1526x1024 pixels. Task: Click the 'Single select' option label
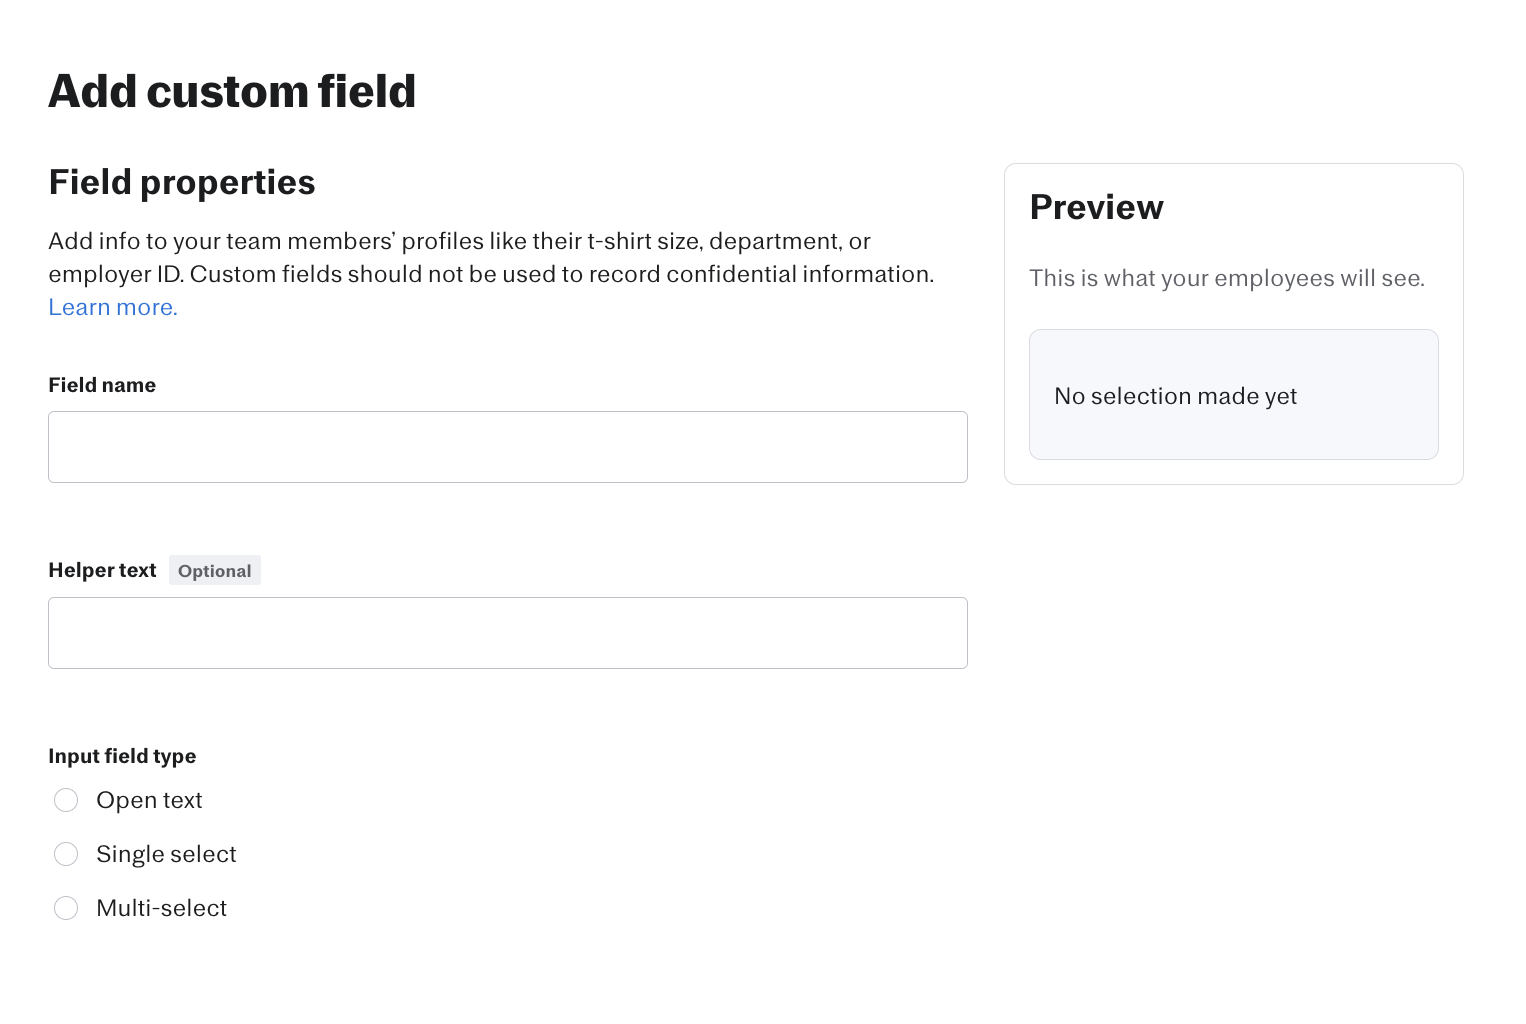tap(166, 854)
